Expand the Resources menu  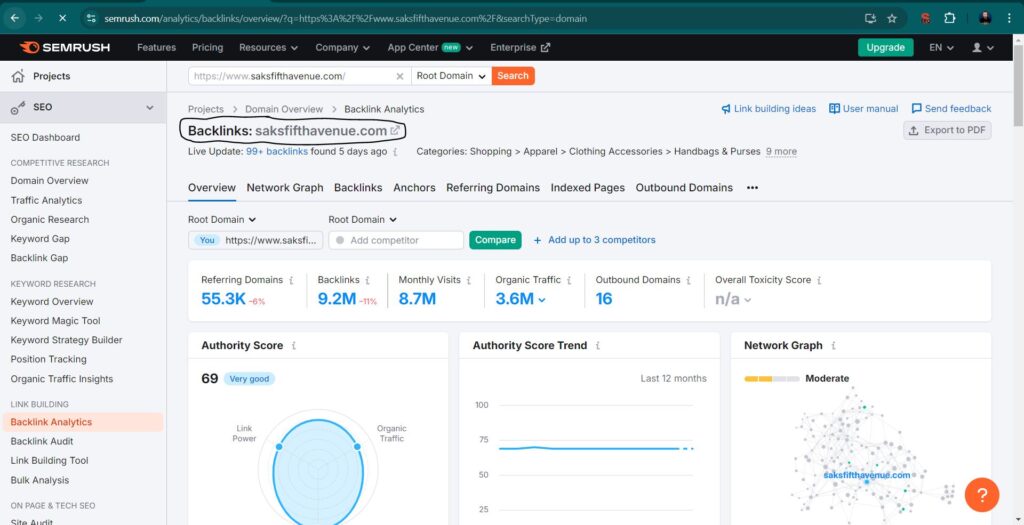[x=268, y=48]
